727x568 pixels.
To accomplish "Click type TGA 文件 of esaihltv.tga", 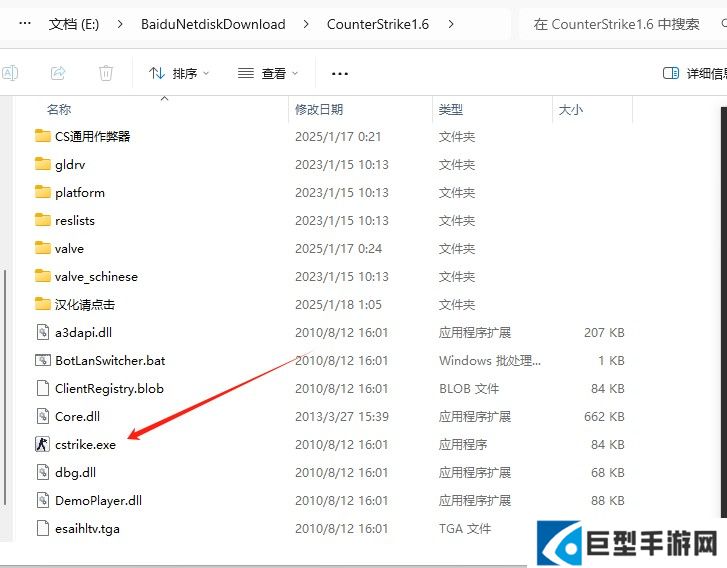I will pyautogui.click(x=465, y=529).
